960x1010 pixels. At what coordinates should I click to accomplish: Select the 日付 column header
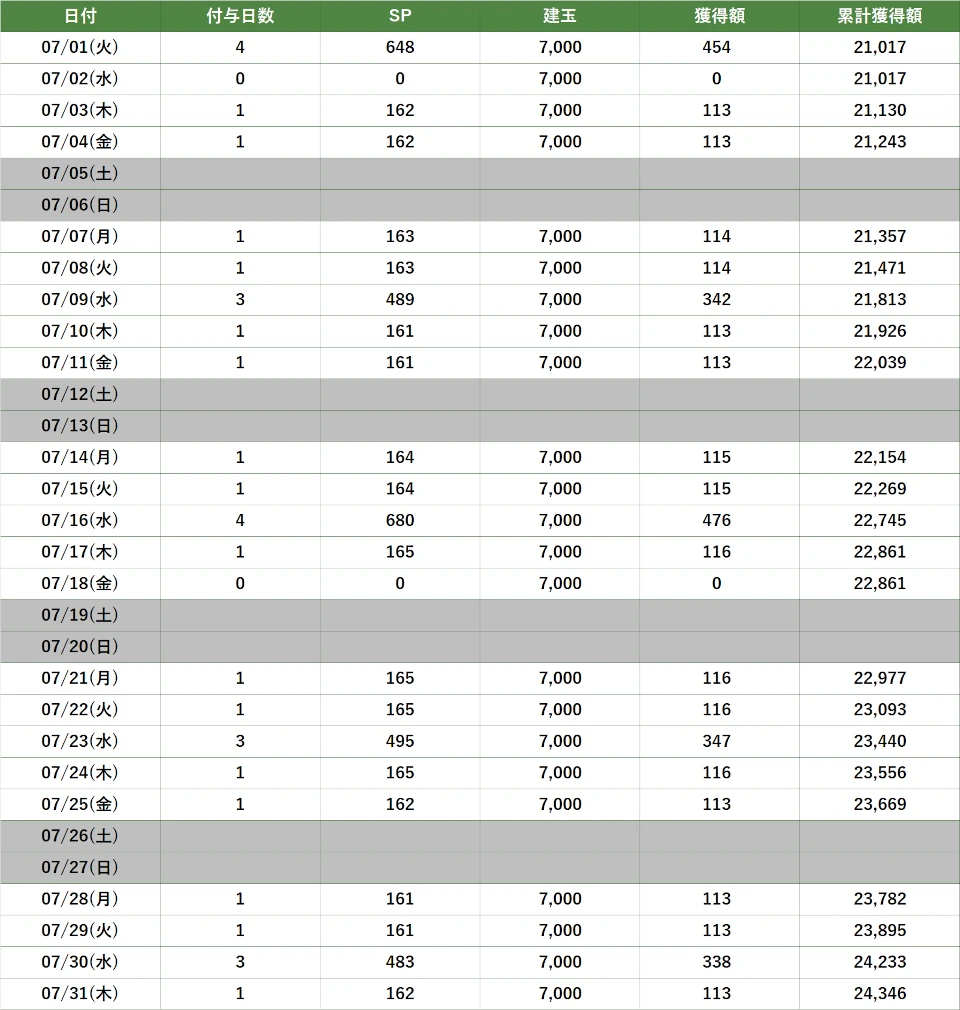[80, 15]
